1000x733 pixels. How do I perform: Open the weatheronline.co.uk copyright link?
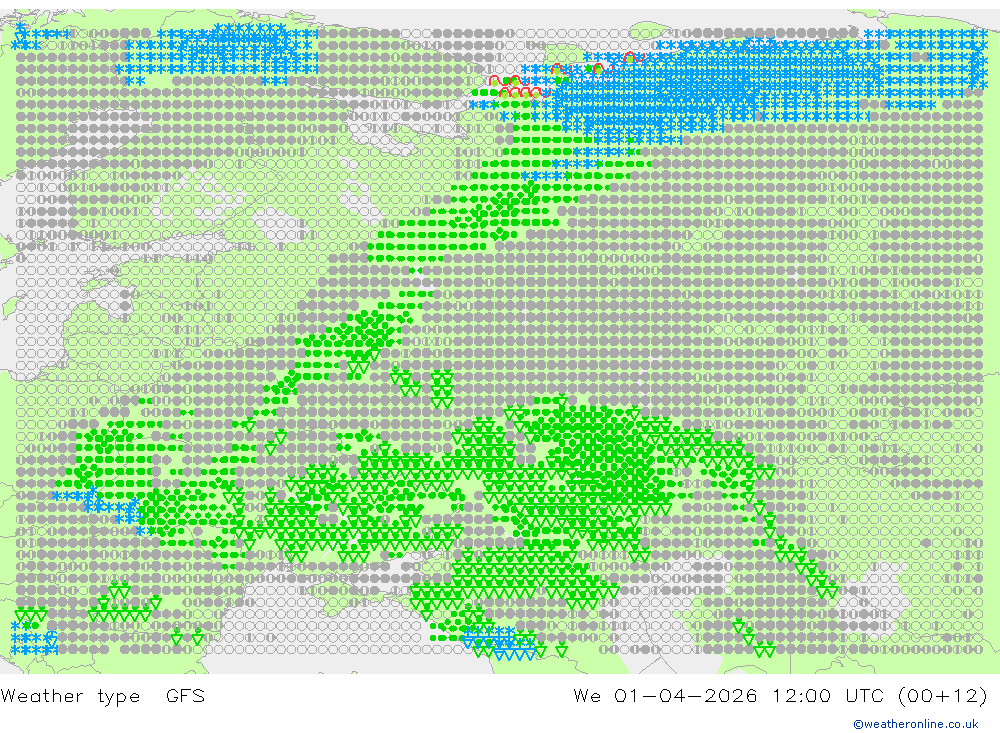click(x=916, y=724)
